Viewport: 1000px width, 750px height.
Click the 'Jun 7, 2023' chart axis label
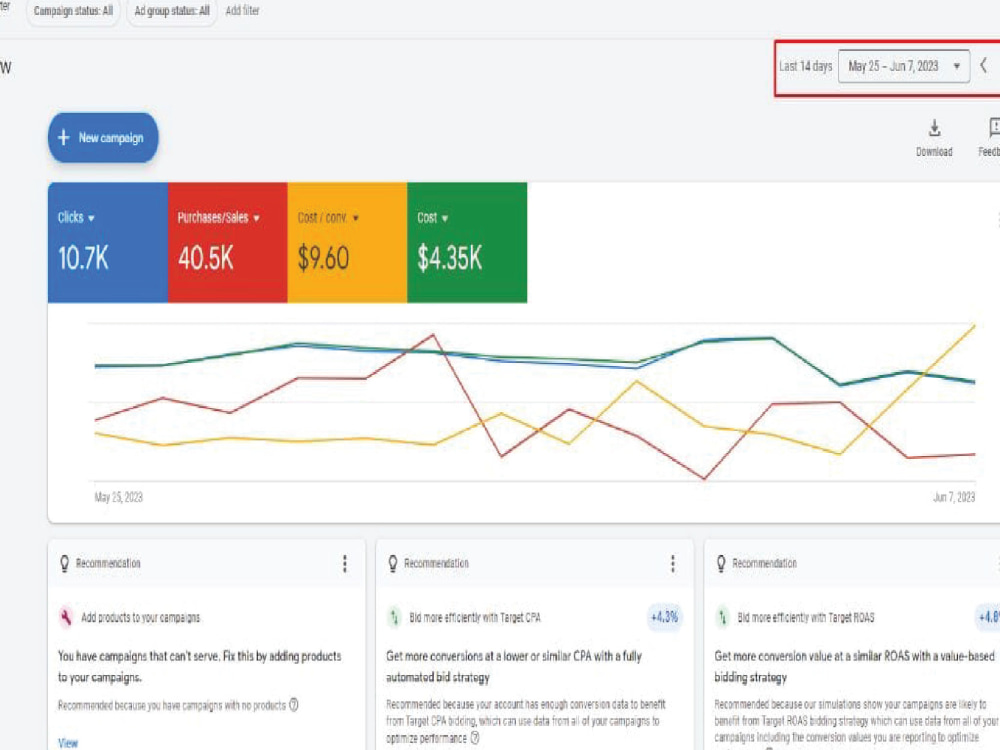954,497
